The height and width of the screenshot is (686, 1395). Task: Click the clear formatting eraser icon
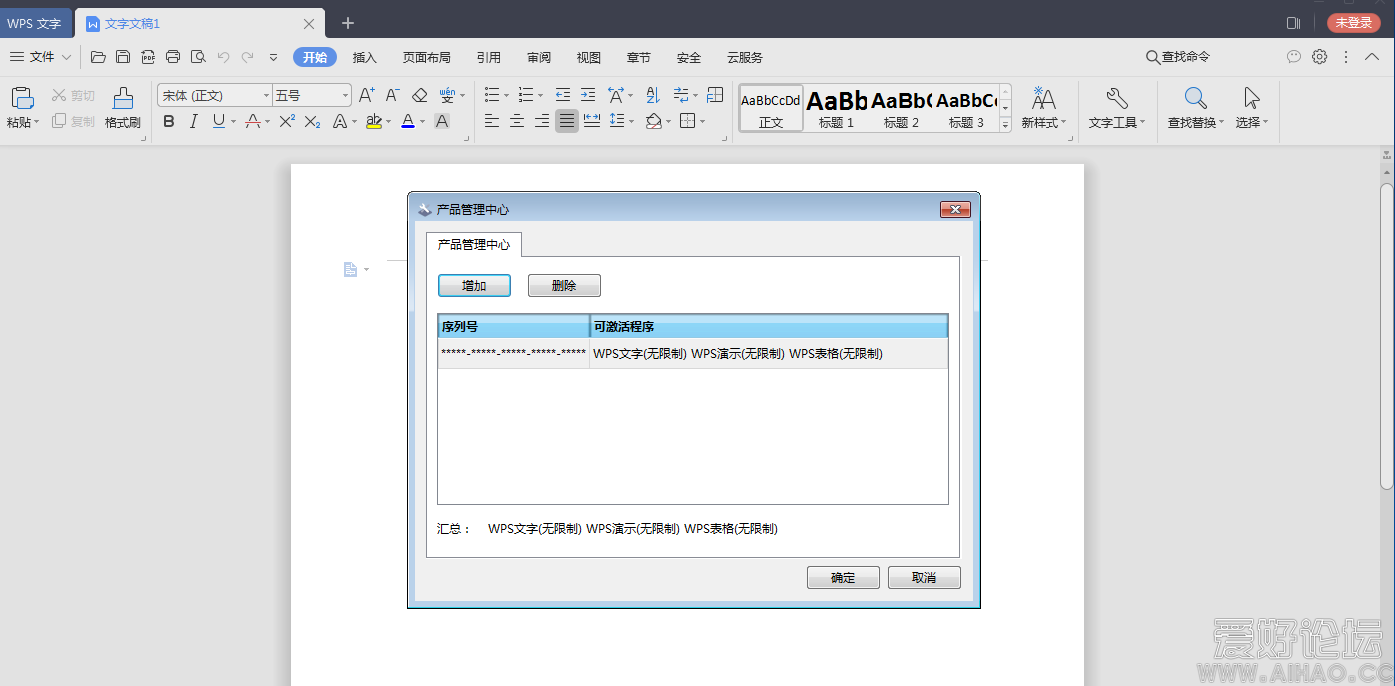click(419, 95)
